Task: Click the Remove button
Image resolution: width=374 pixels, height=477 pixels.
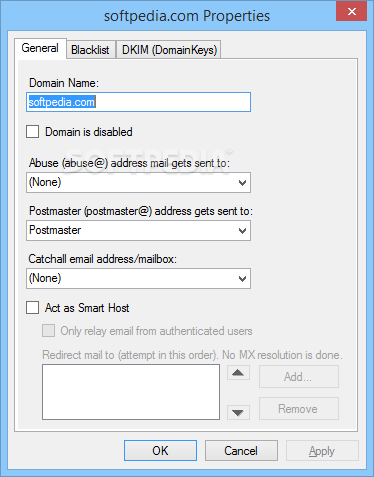Action: tap(299, 409)
